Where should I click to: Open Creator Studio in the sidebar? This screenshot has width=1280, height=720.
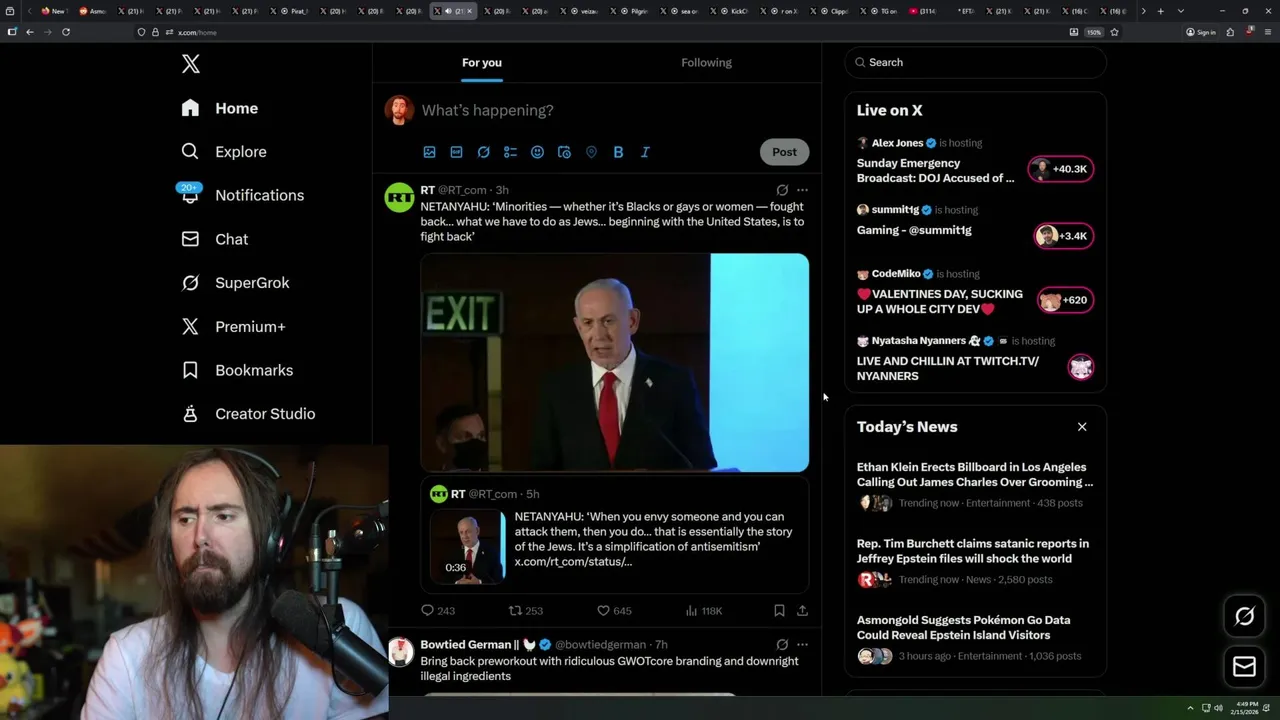point(248,414)
